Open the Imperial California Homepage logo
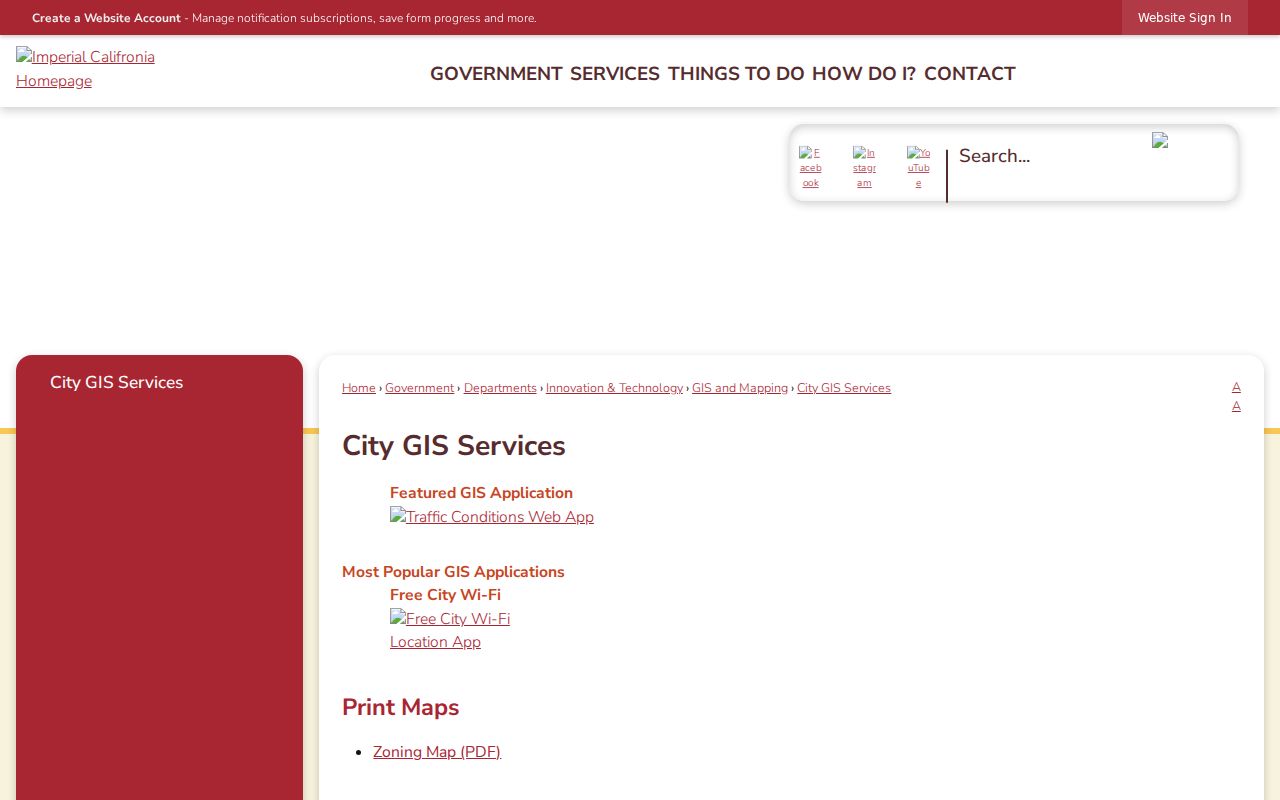The width and height of the screenshot is (1280, 800). click(85, 69)
